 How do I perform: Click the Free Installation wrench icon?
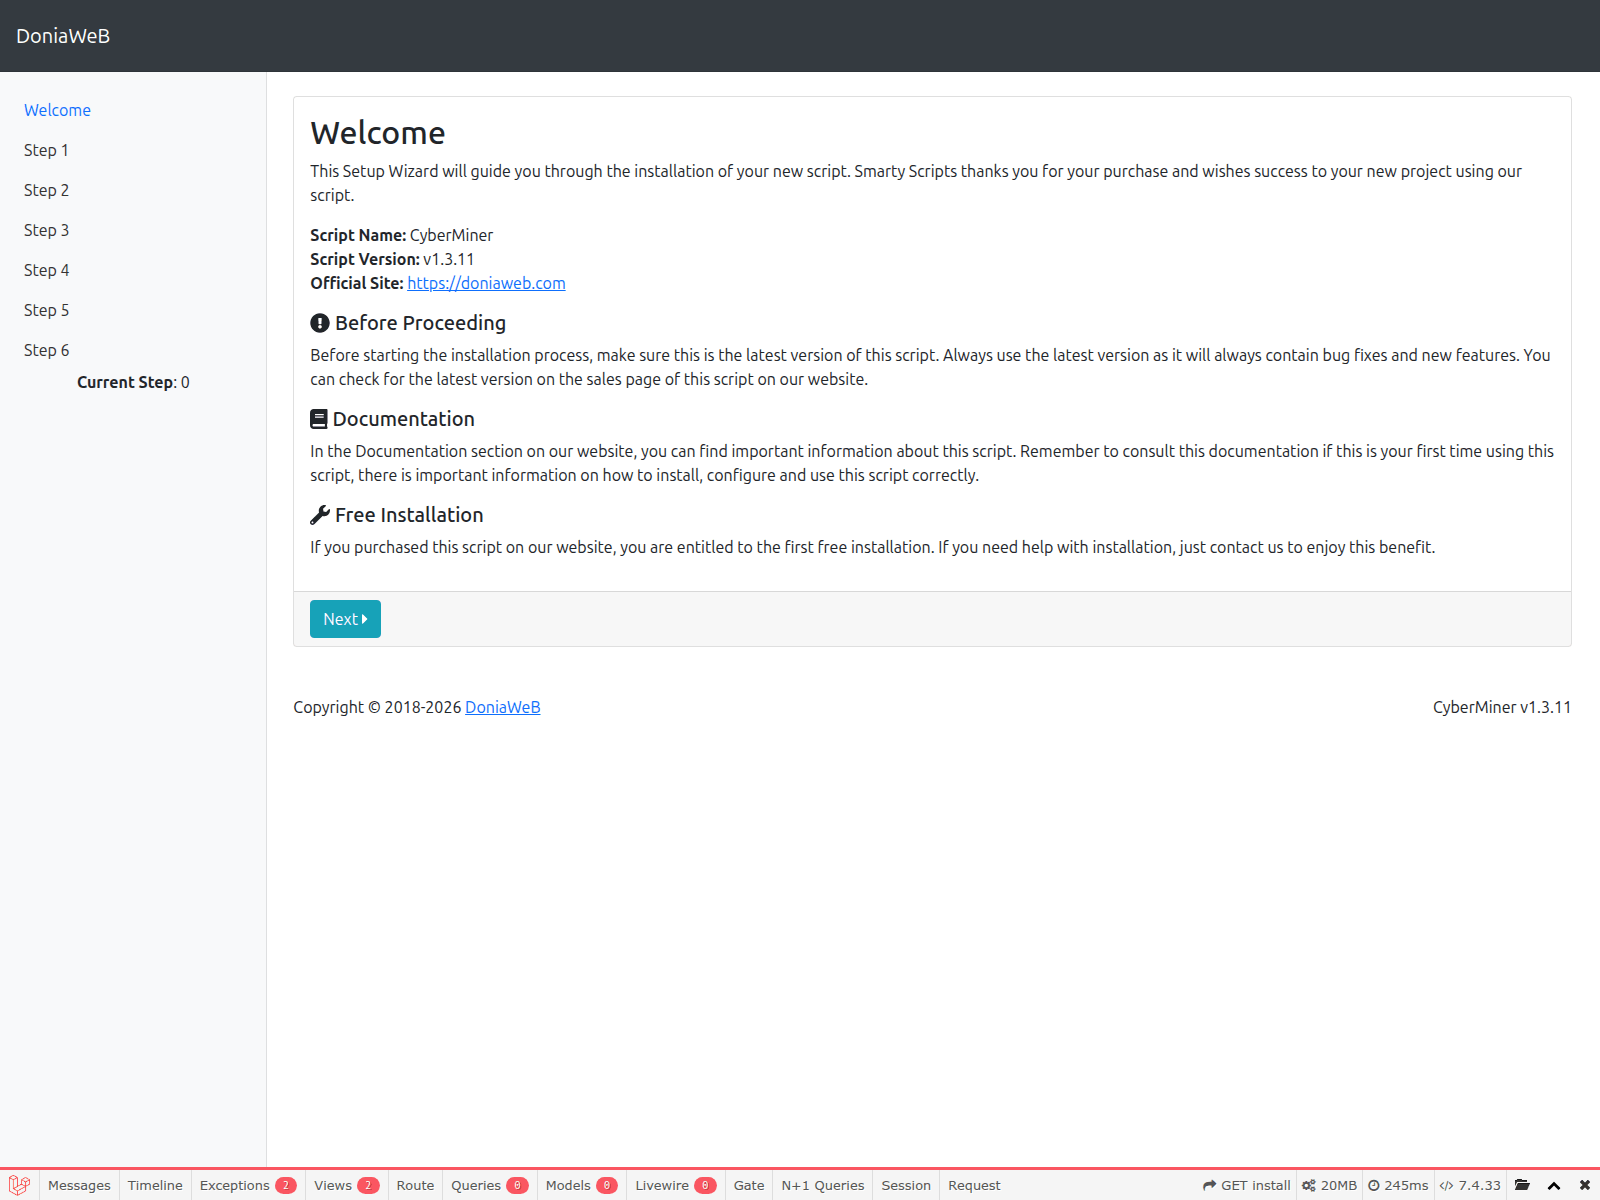320,515
